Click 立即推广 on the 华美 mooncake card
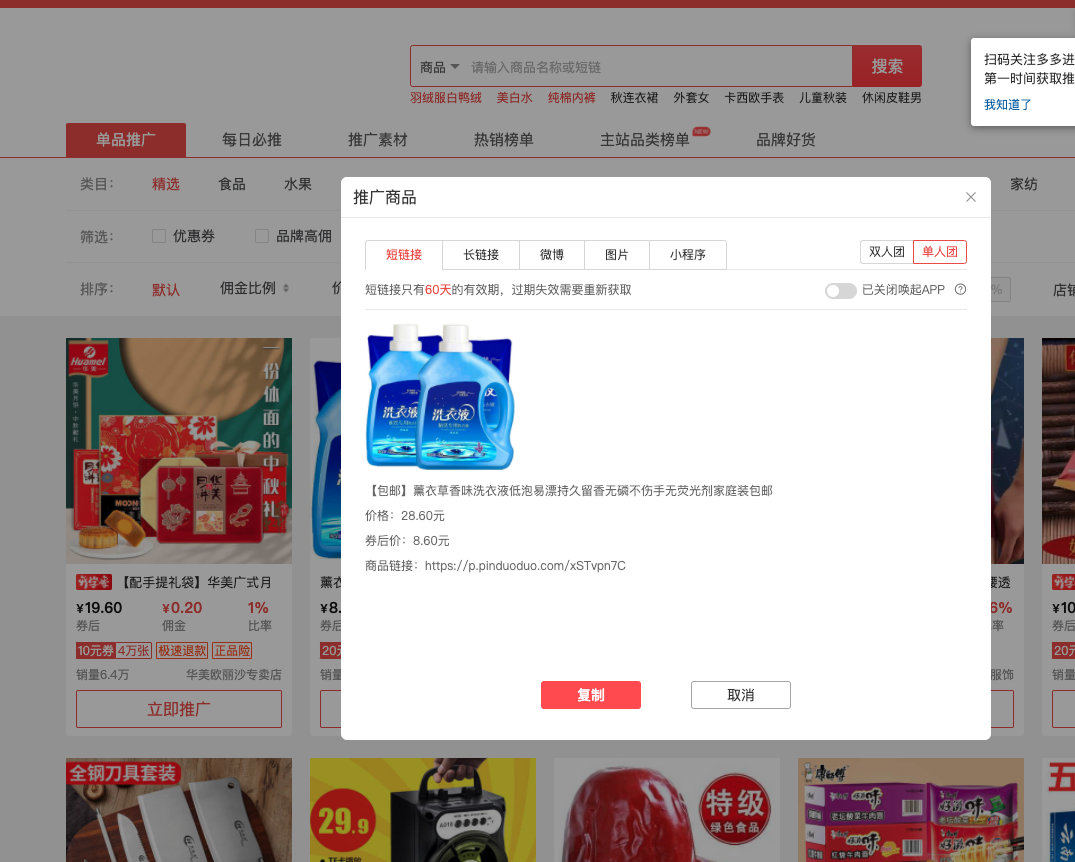The width and height of the screenshot is (1075, 862). point(179,709)
